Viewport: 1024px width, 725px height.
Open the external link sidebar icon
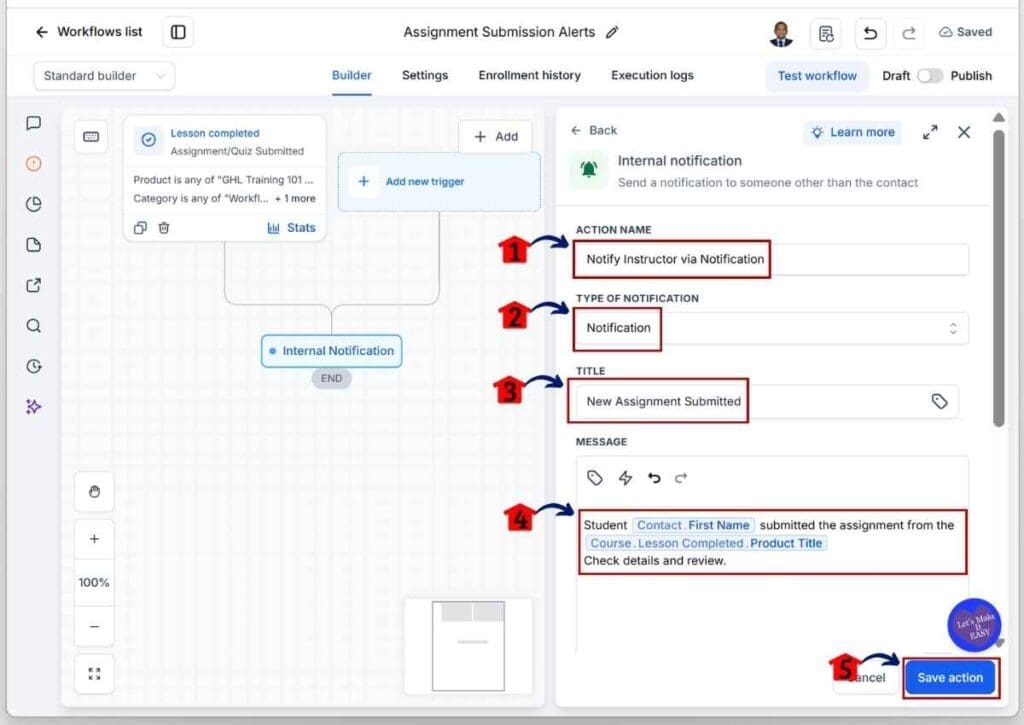tap(33, 285)
